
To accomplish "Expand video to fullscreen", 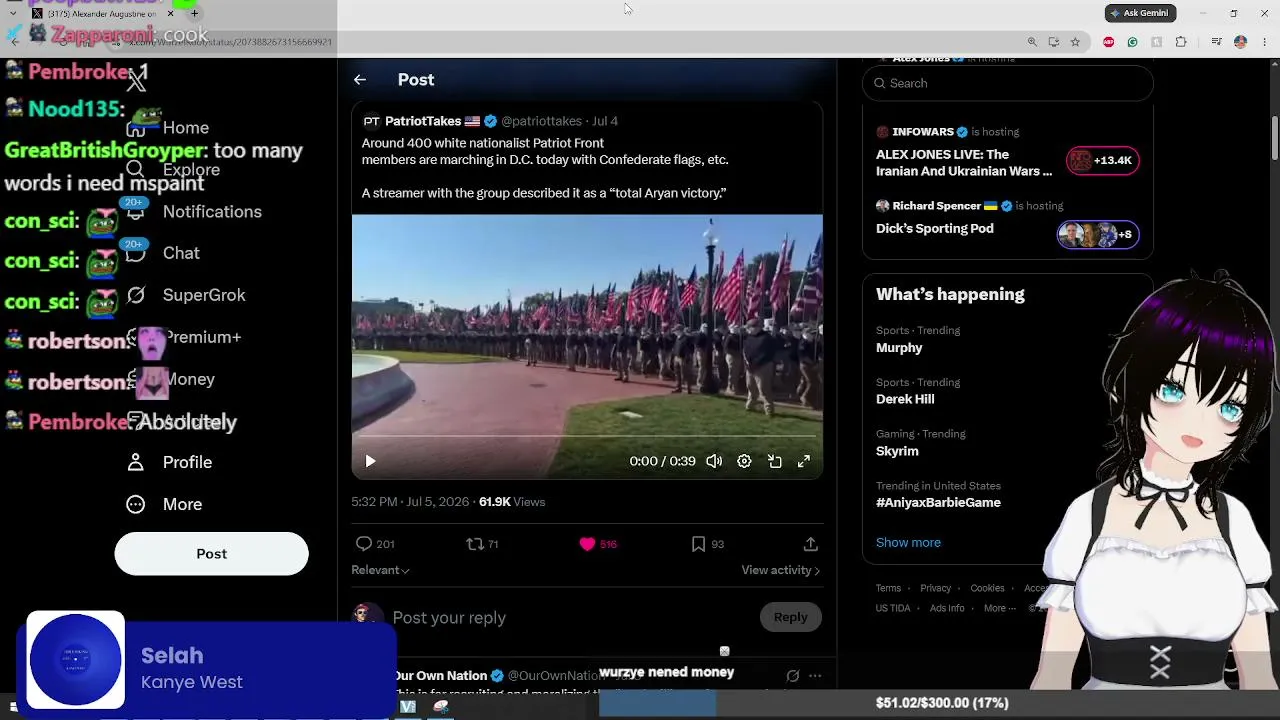I will click(804, 461).
